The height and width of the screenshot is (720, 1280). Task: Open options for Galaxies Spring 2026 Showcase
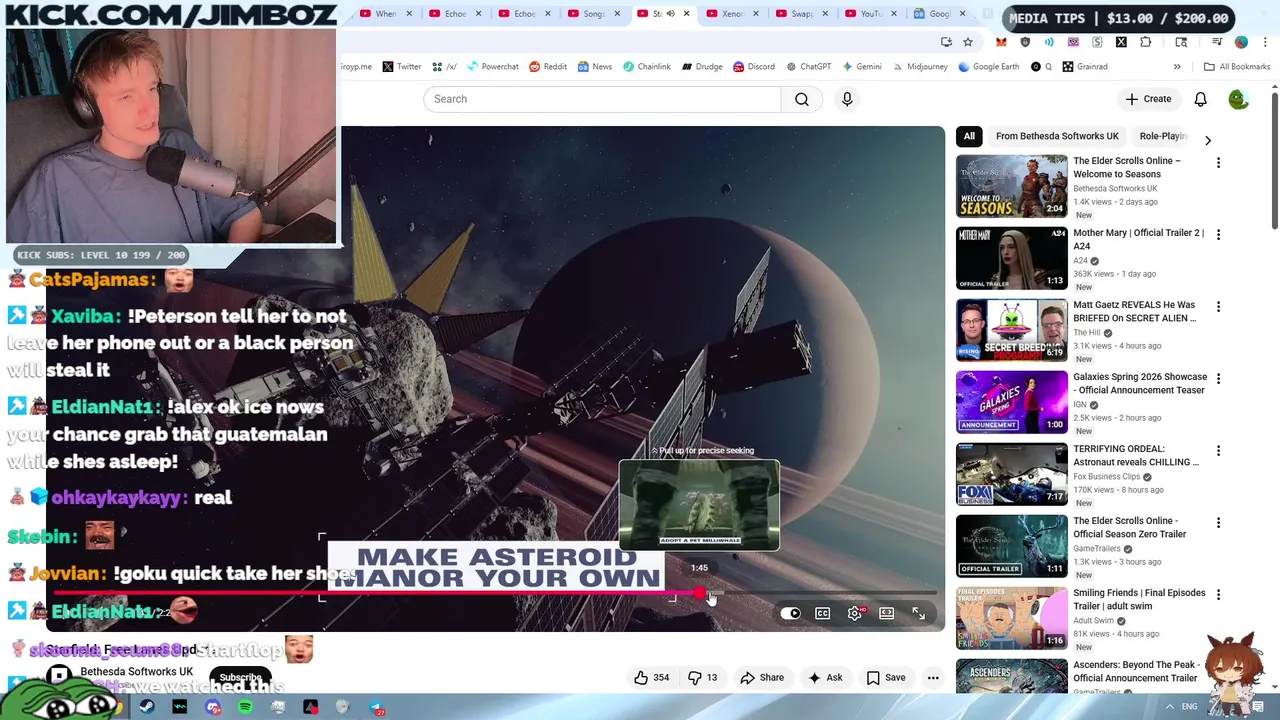[1218, 379]
